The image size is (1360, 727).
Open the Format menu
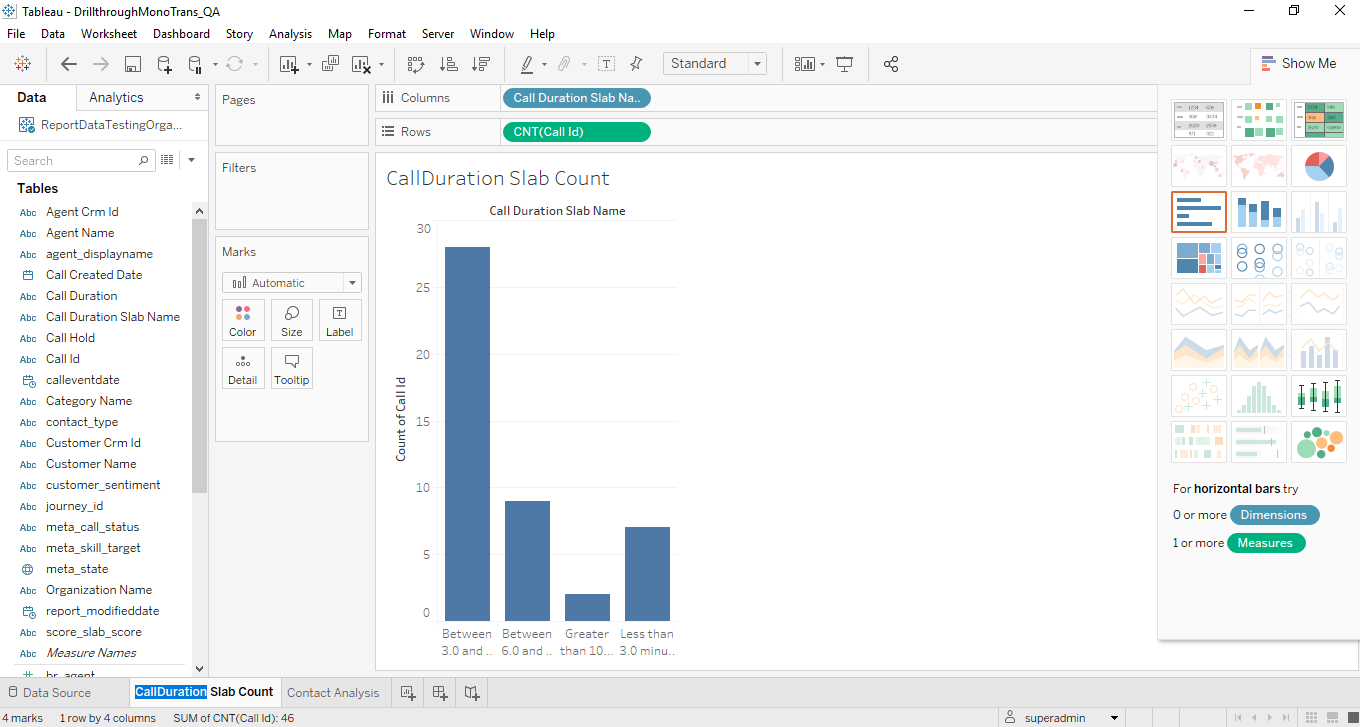(x=387, y=34)
